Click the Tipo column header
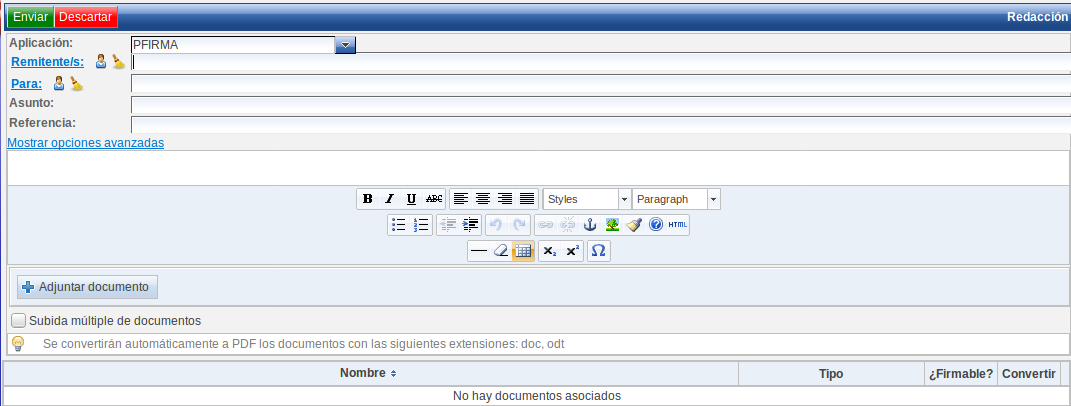The image size is (1071, 406). [831, 374]
